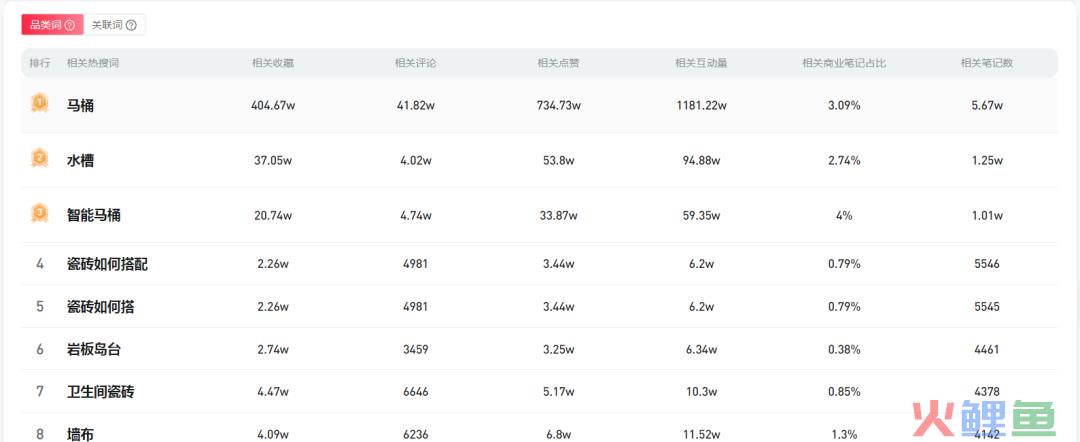Click the gold rank 1 medal icon
The width and height of the screenshot is (1080, 442).
(x=39, y=102)
